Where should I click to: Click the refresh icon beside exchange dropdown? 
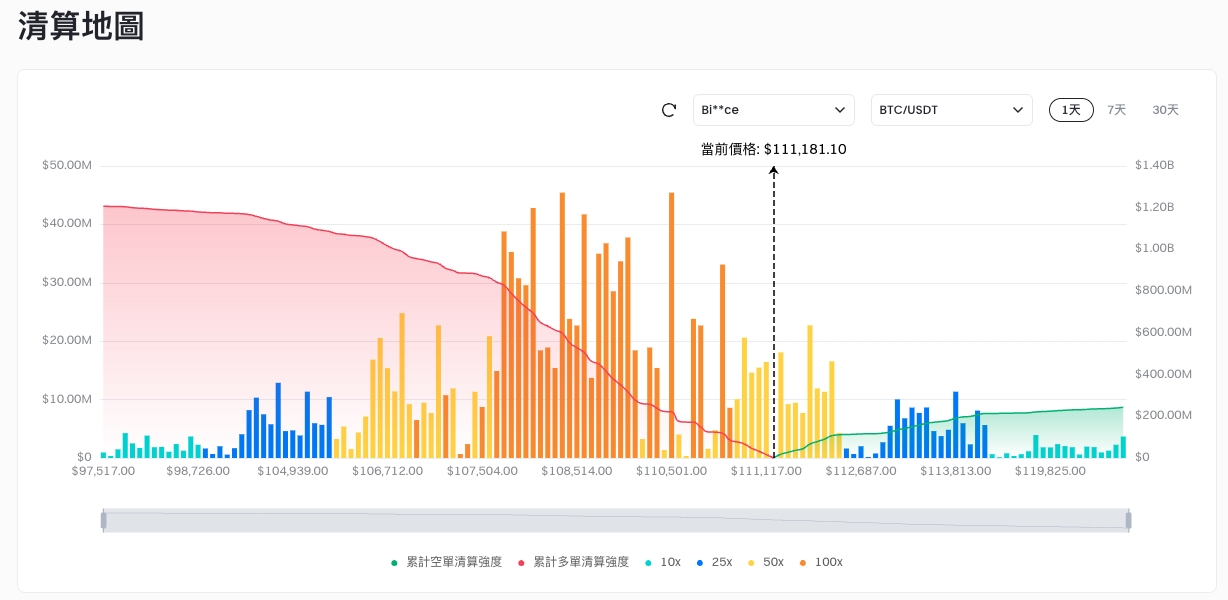pyautogui.click(x=669, y=110)
